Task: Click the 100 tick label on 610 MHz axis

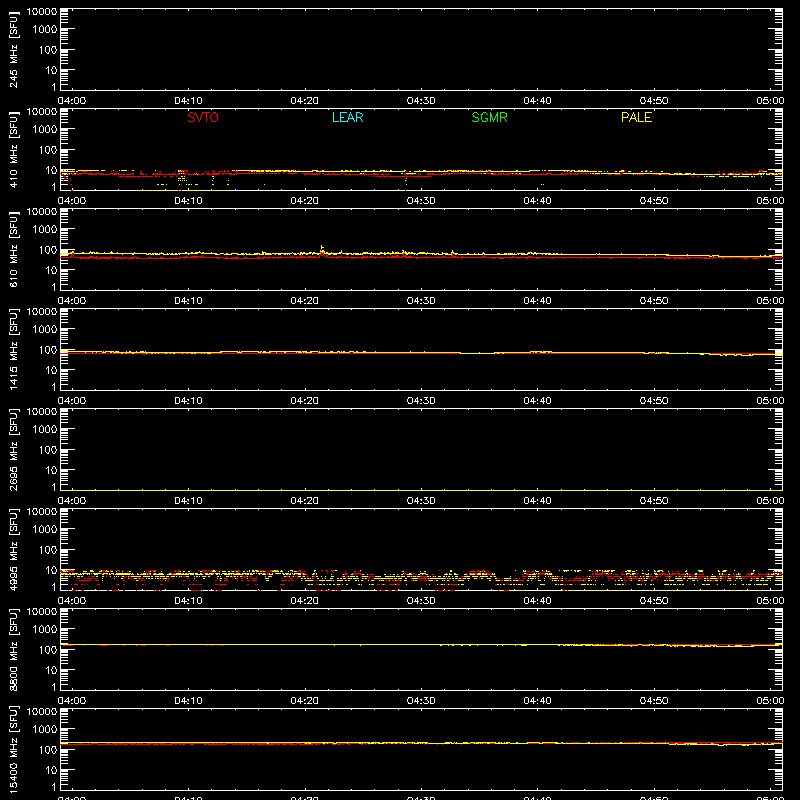Action: point(48,250)
